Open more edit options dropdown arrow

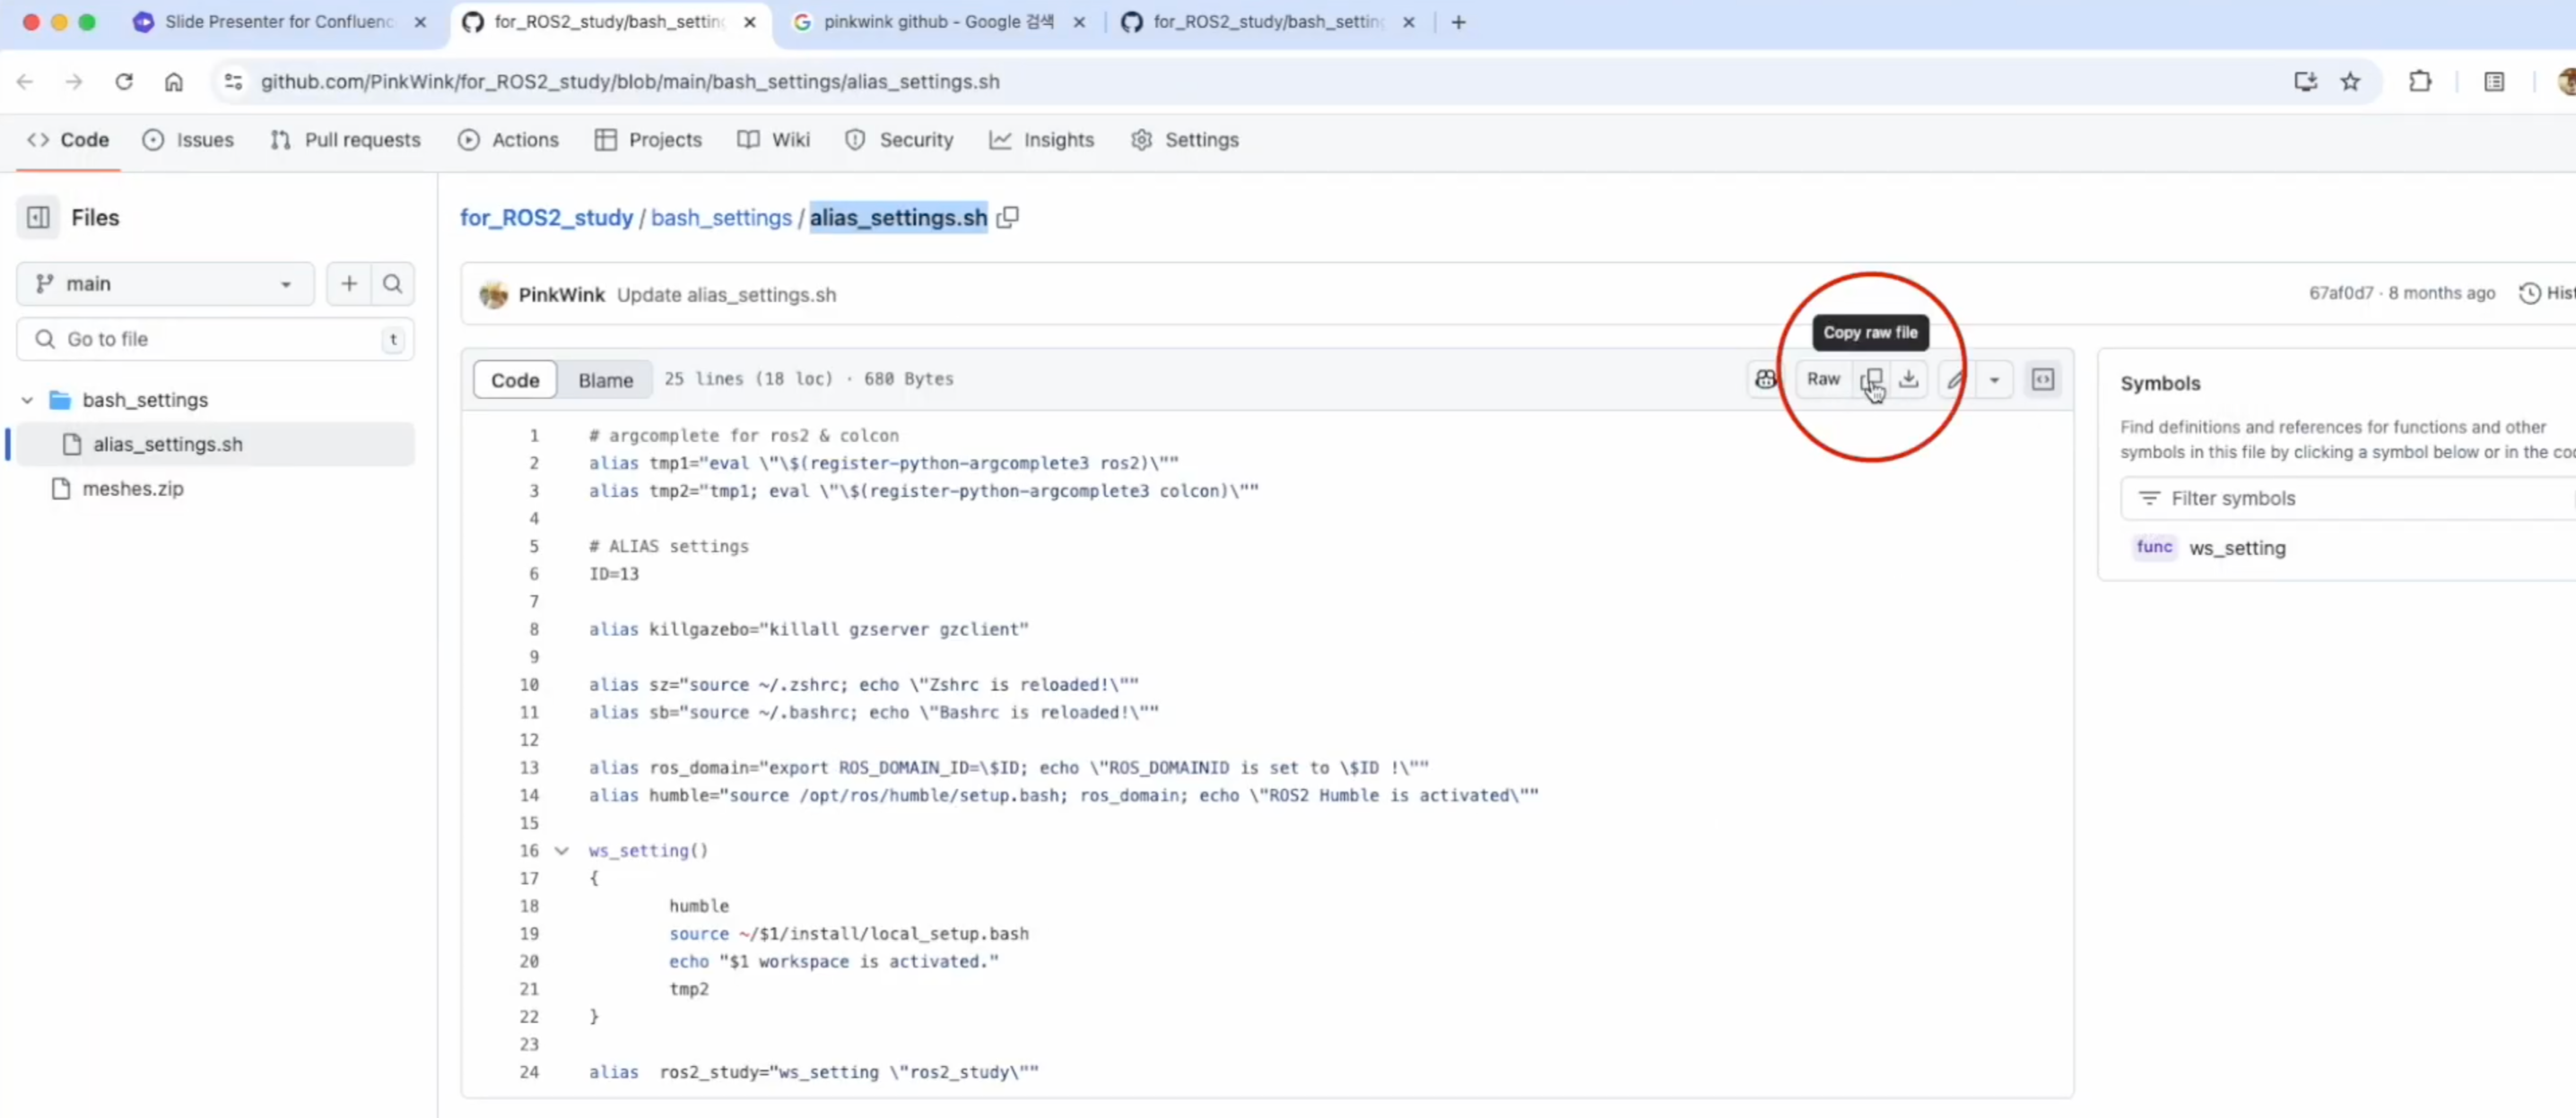click(x=1994, y=380)
